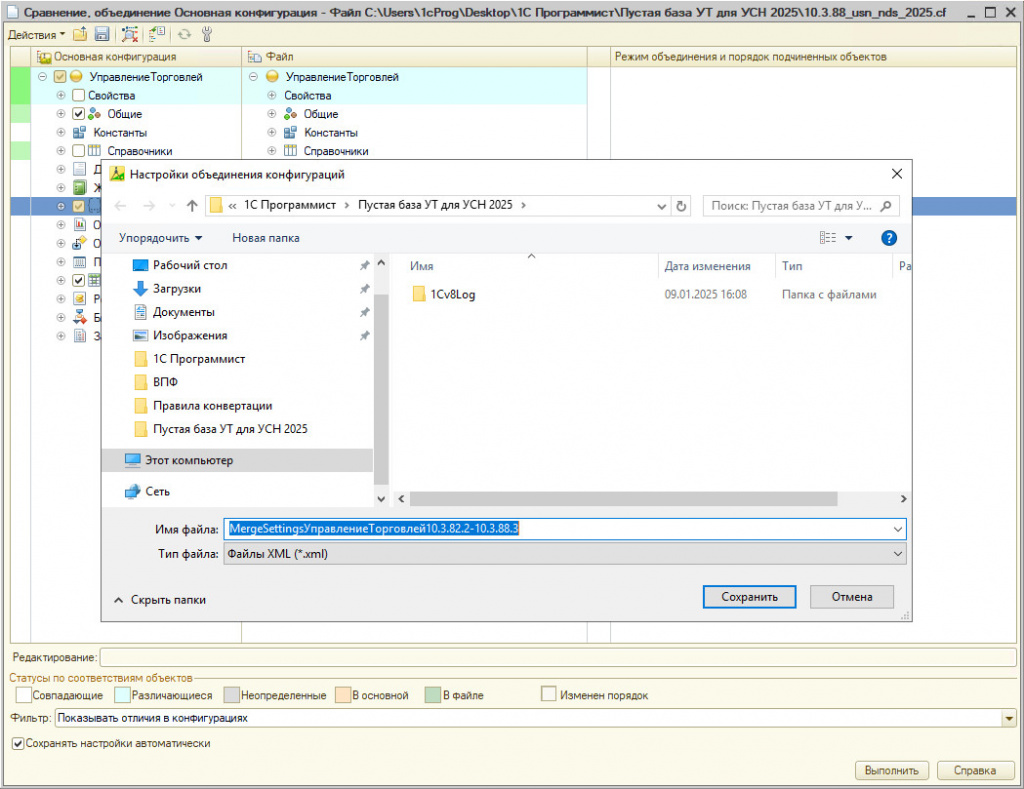Image resolution: width=1024 pixels, height=789 pixels.
Task: Toggle the checkbox in the highlighted blue tree row
Action: pyautogui.click(x=78, y=206)
